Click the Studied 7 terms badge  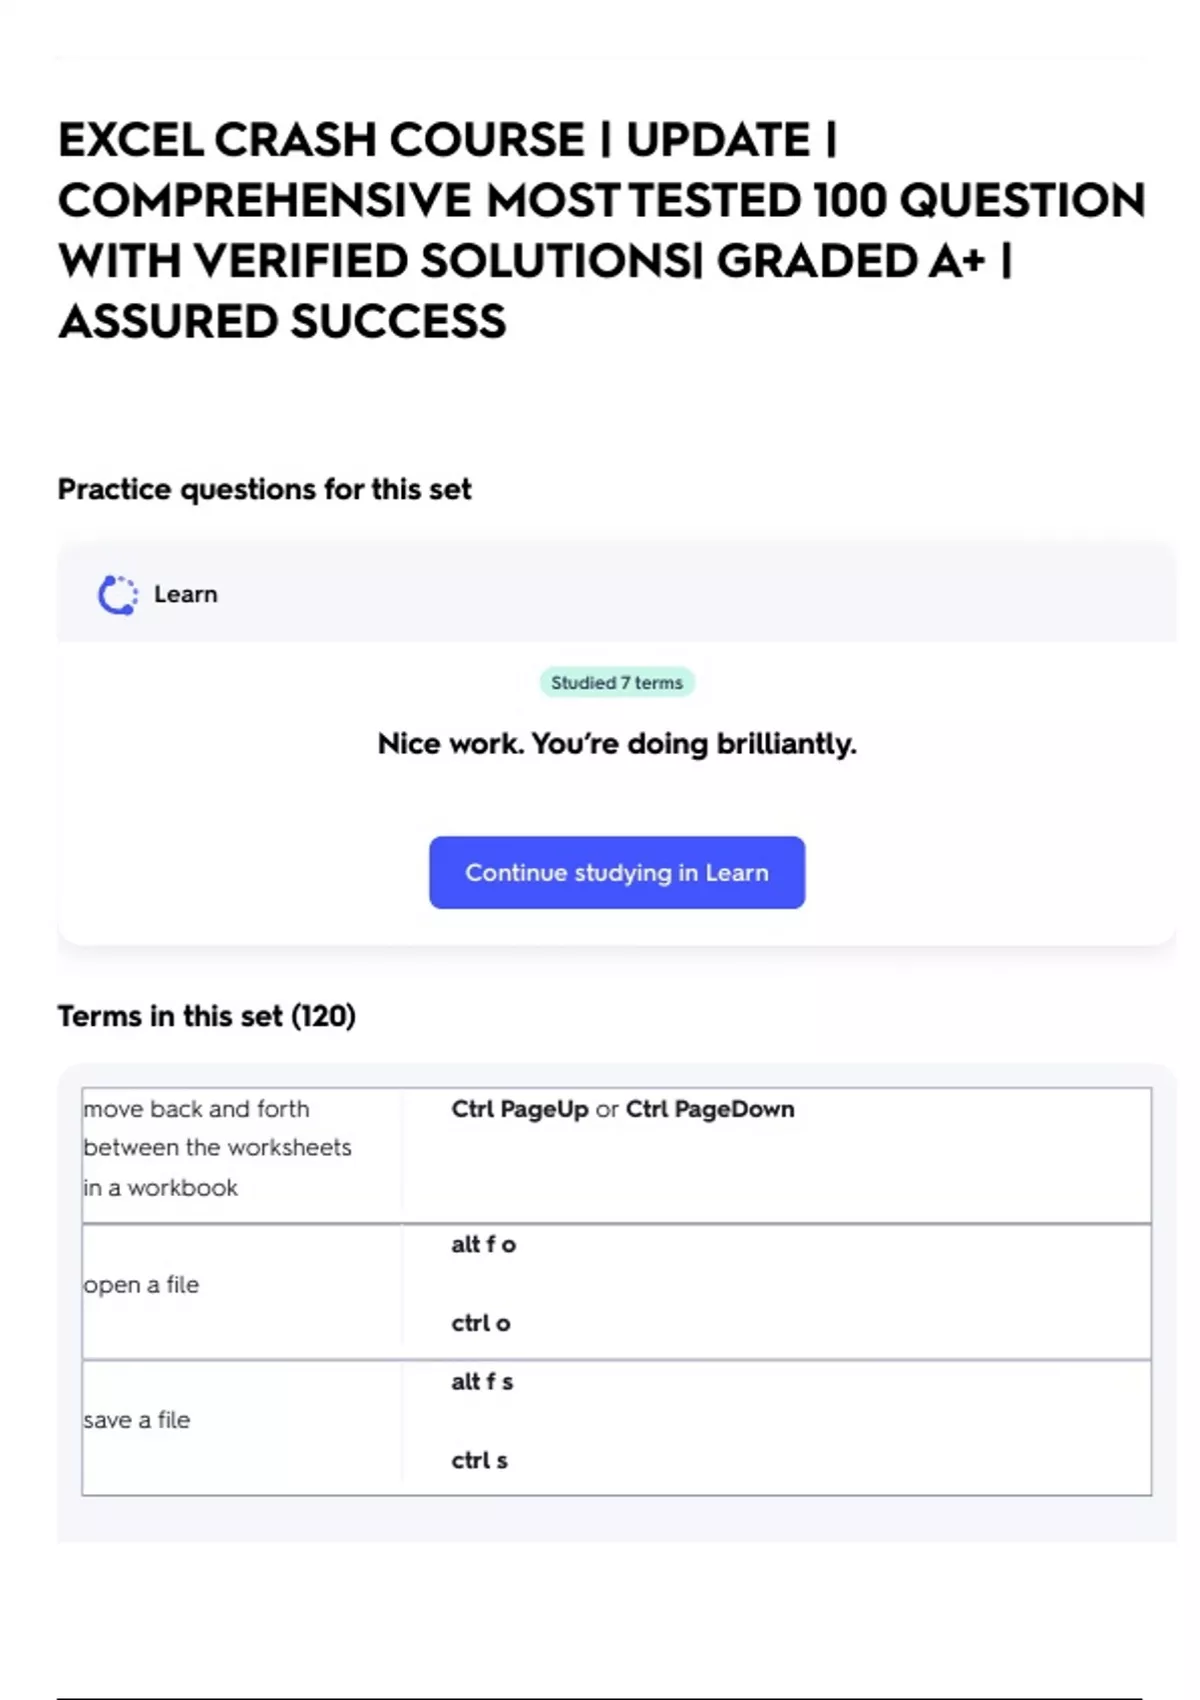point(617,683)
